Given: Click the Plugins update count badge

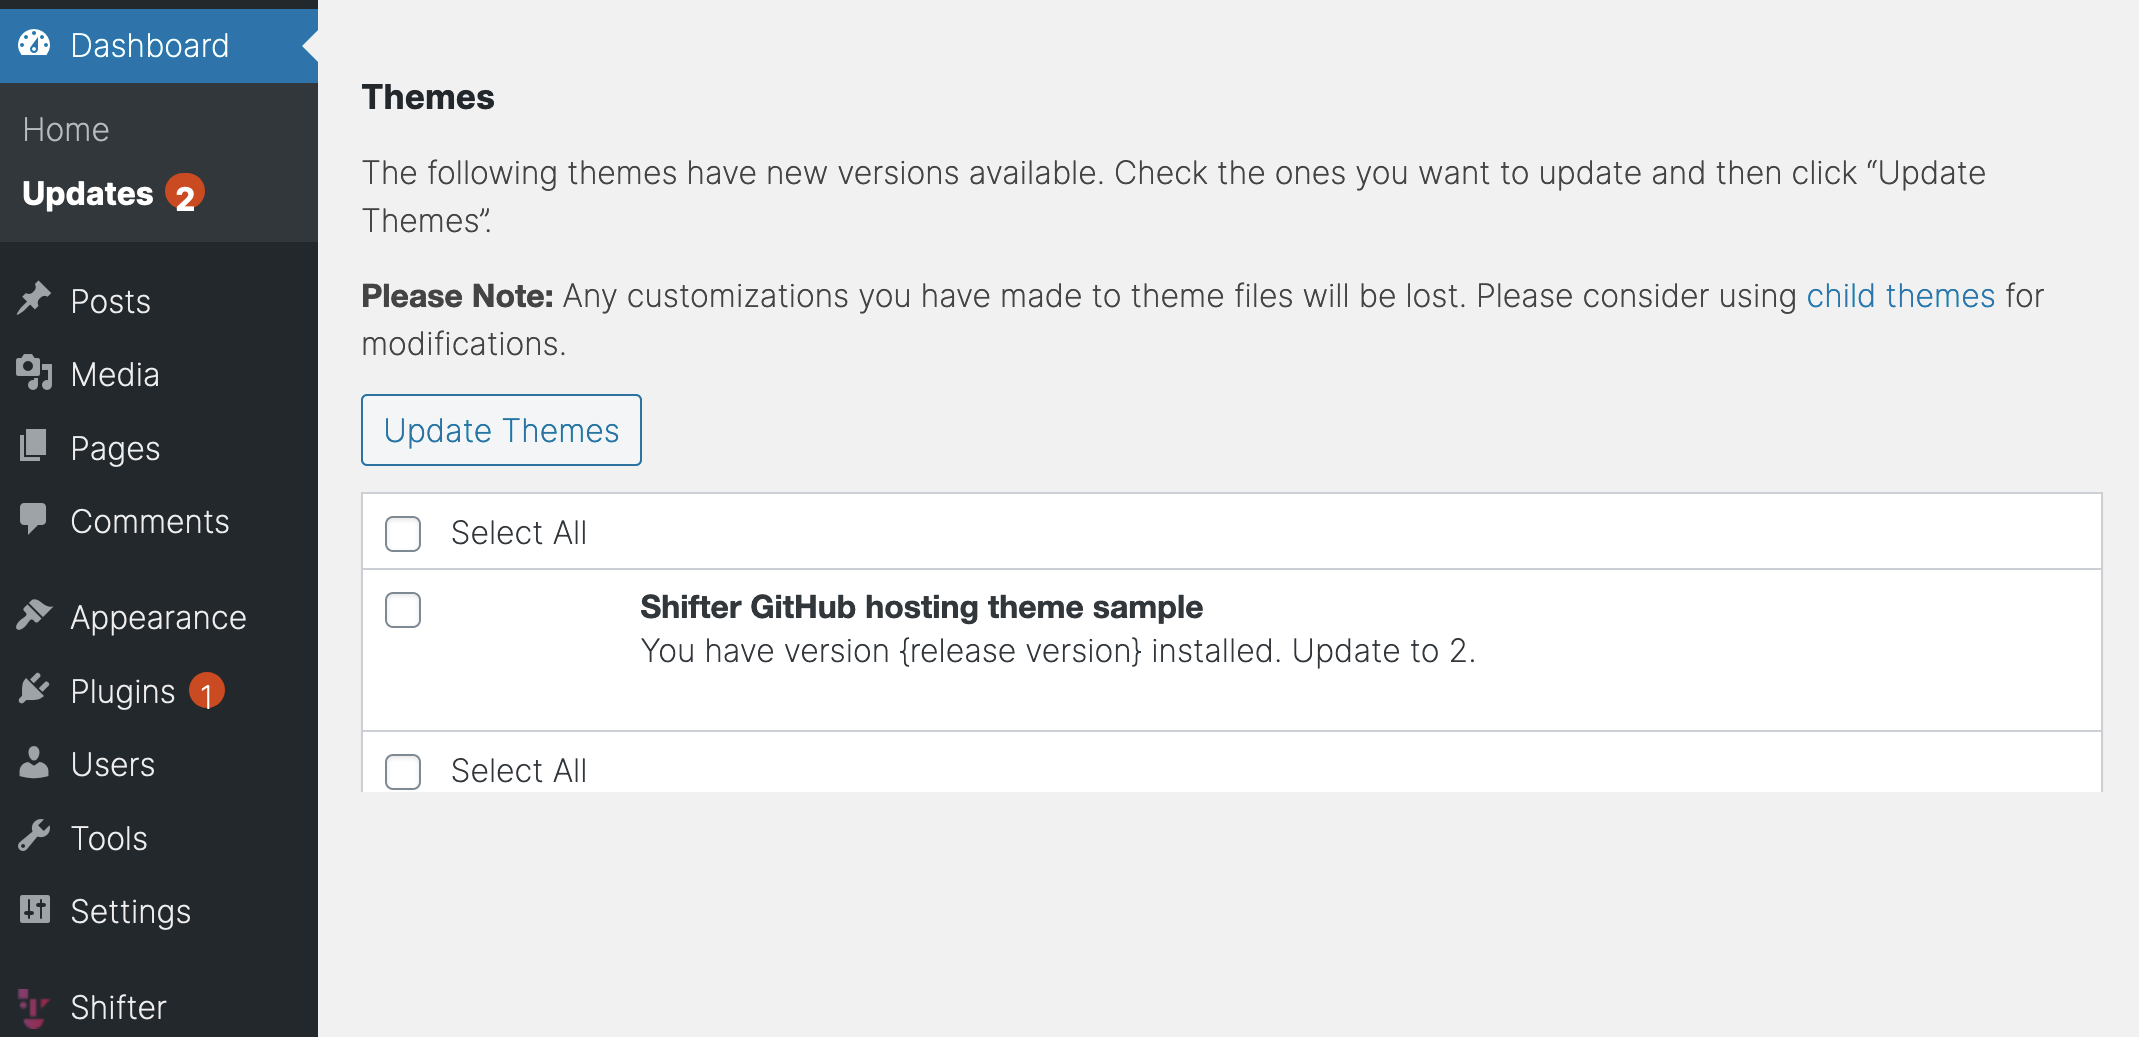Looking at the screenshot, I should tap(207, 691).
